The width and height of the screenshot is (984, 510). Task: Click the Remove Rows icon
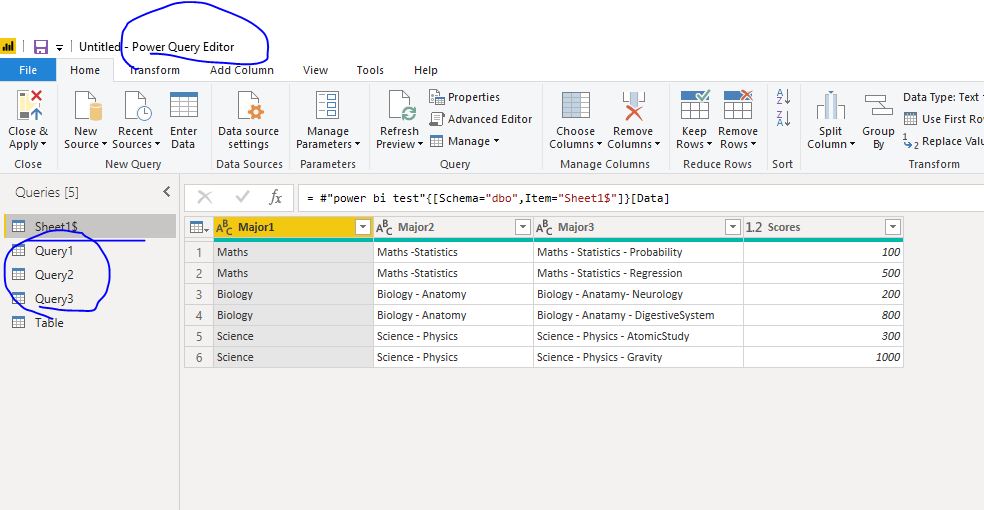[x=737, y=104]
